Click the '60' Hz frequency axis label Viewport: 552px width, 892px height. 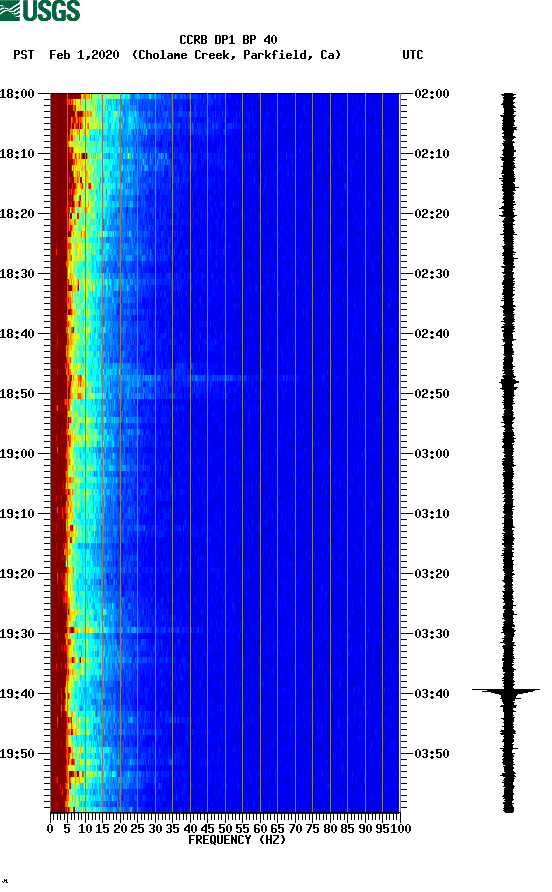[260, 829]
